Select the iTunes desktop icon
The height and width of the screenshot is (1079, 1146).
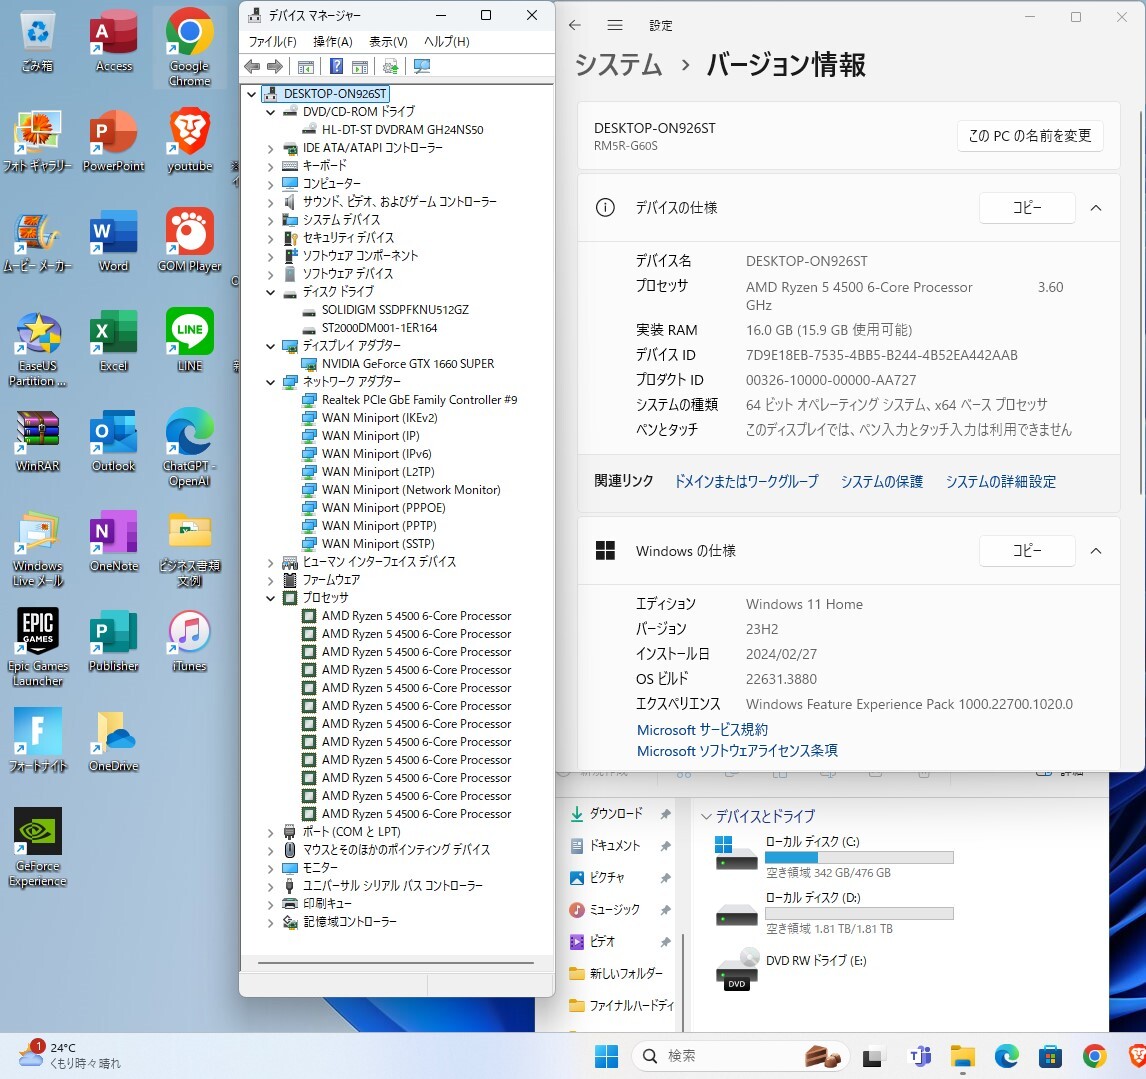click(x=190, y=640)
